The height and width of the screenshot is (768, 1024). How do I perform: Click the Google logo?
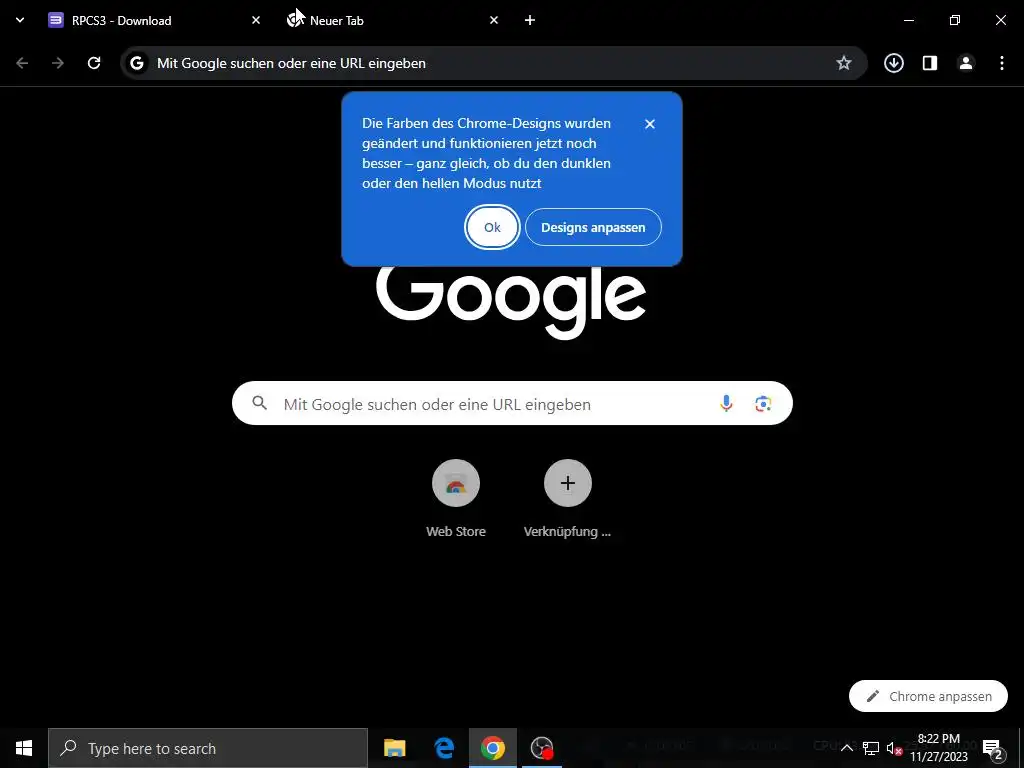tap(511, 302)
